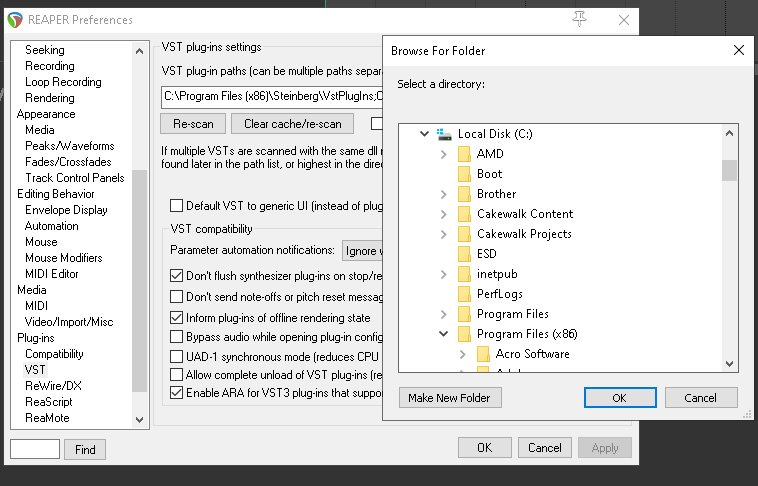Click the AMD folder icon
The image size is (758, 486).
tap(464, 154)
